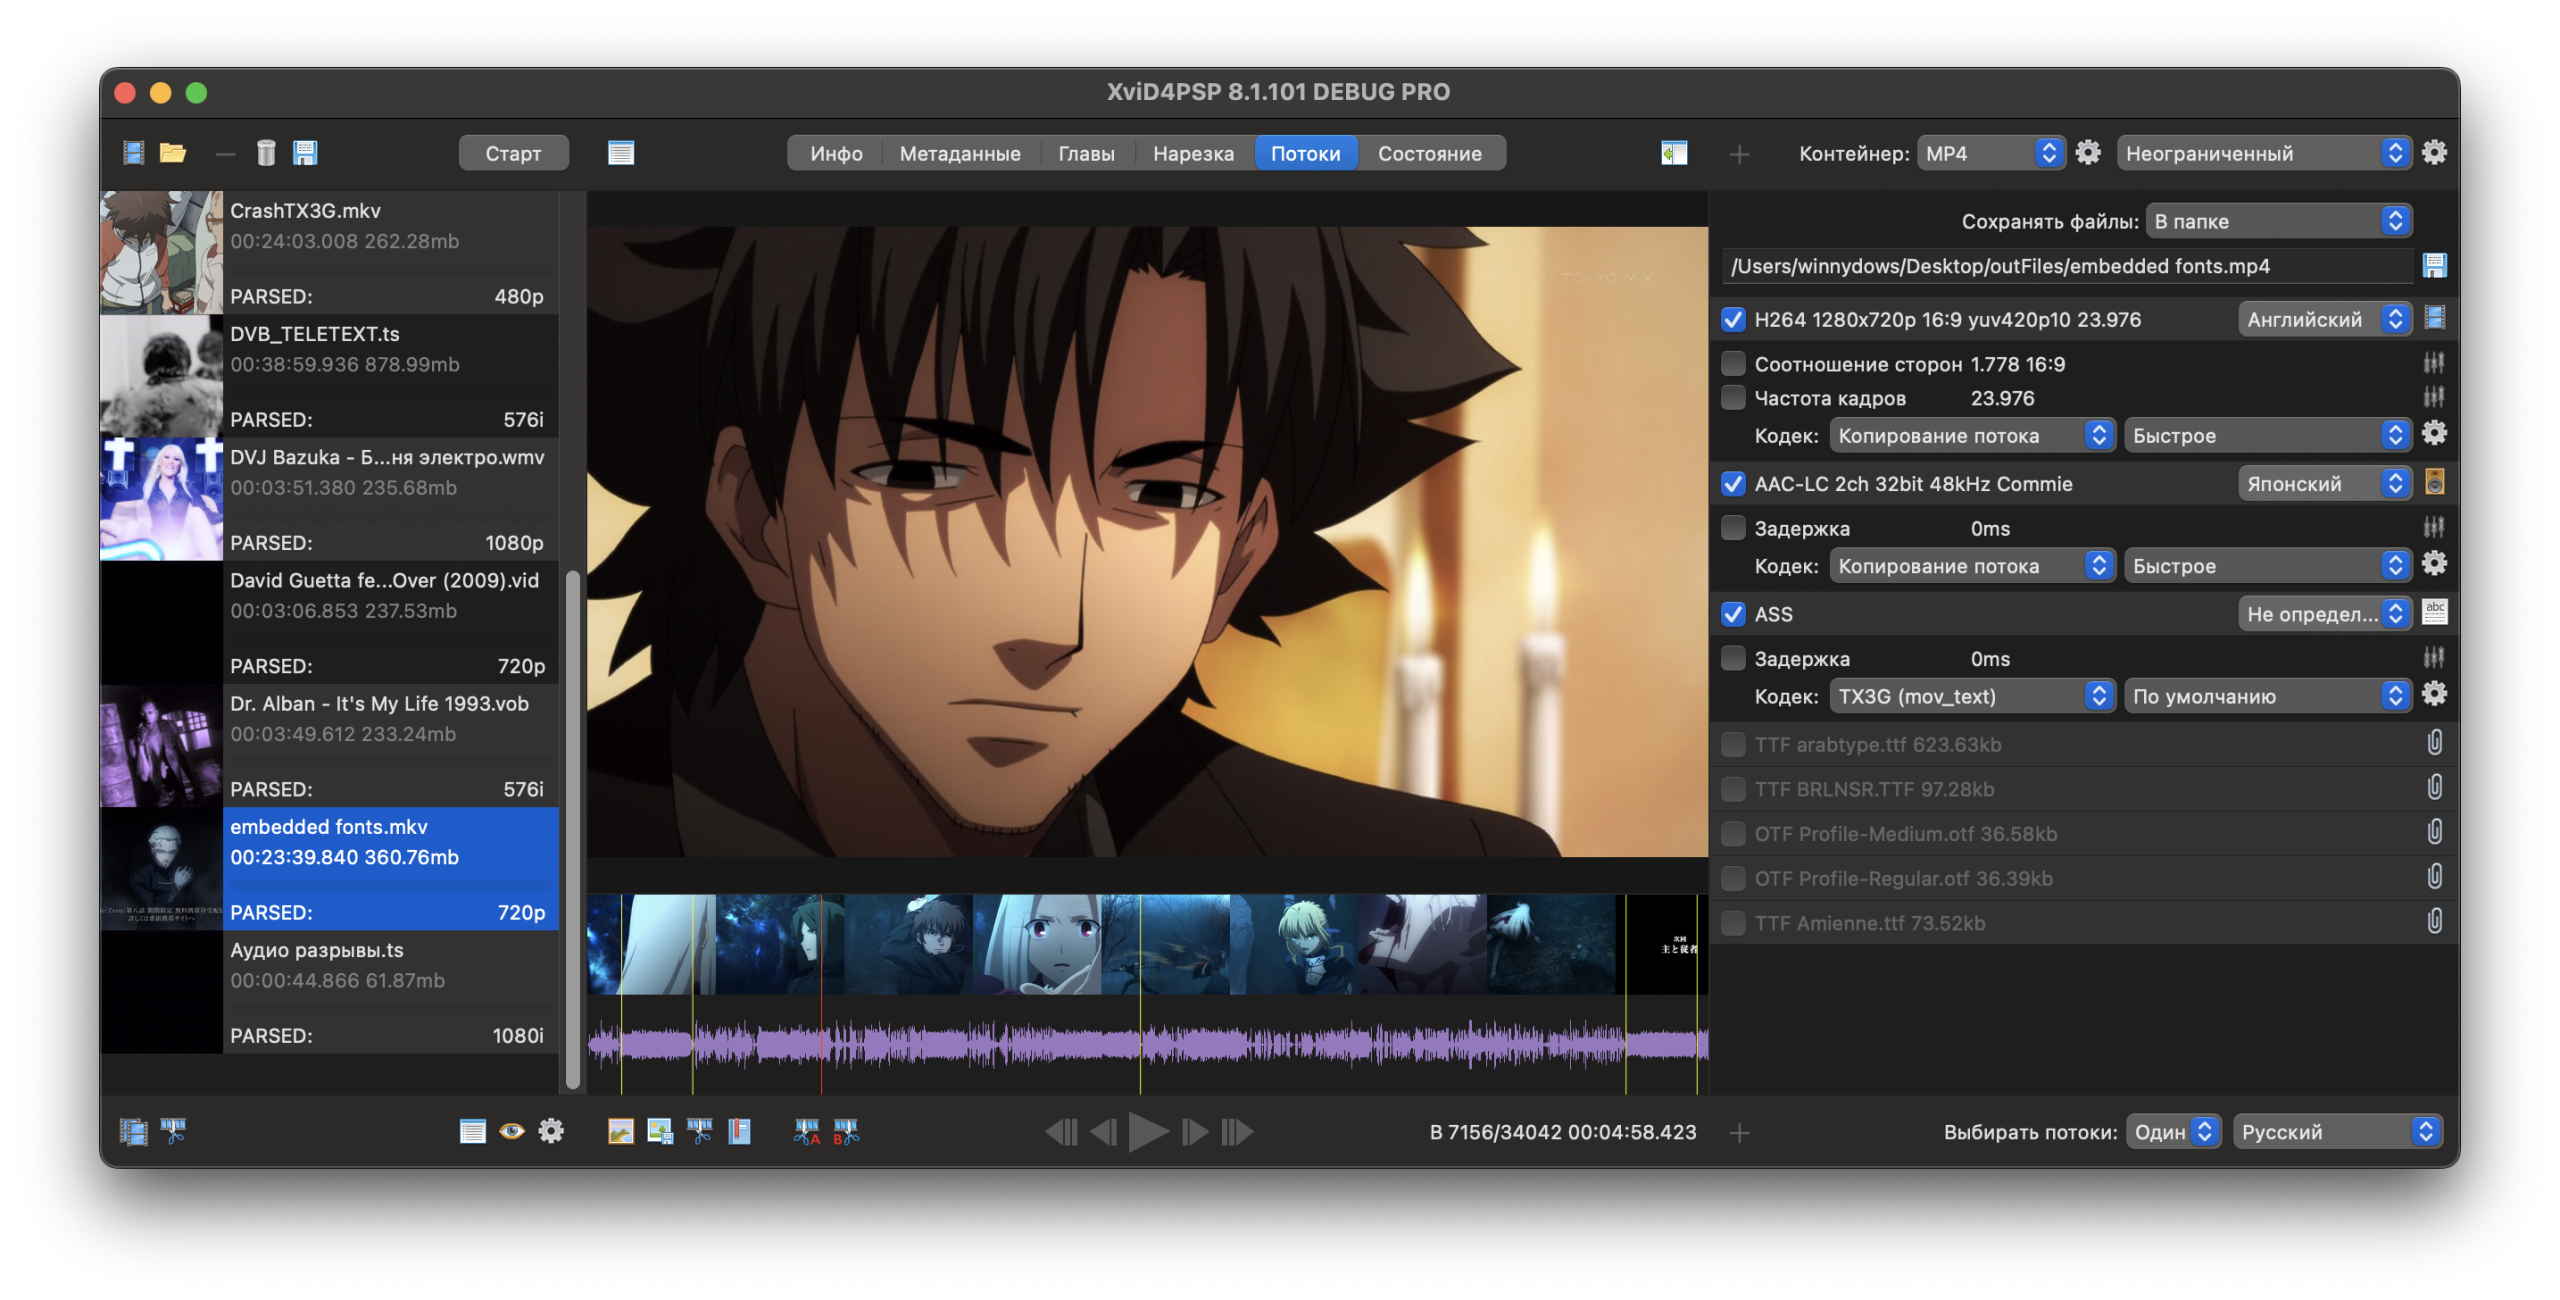Open folder with the yellow folder icon

point(173,152)
